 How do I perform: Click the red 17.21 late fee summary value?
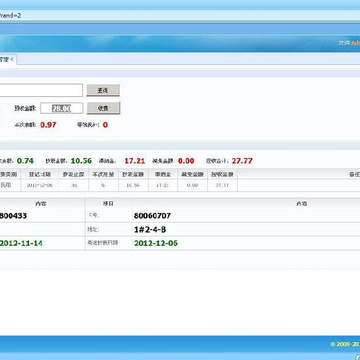coord(135,161)
